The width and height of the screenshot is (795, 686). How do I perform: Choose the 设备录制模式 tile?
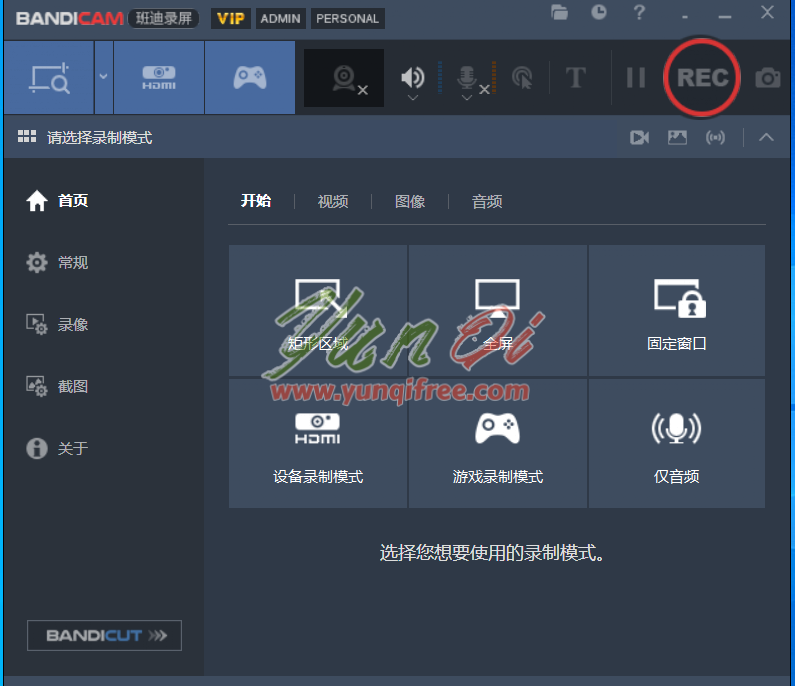tap(318, 443)
